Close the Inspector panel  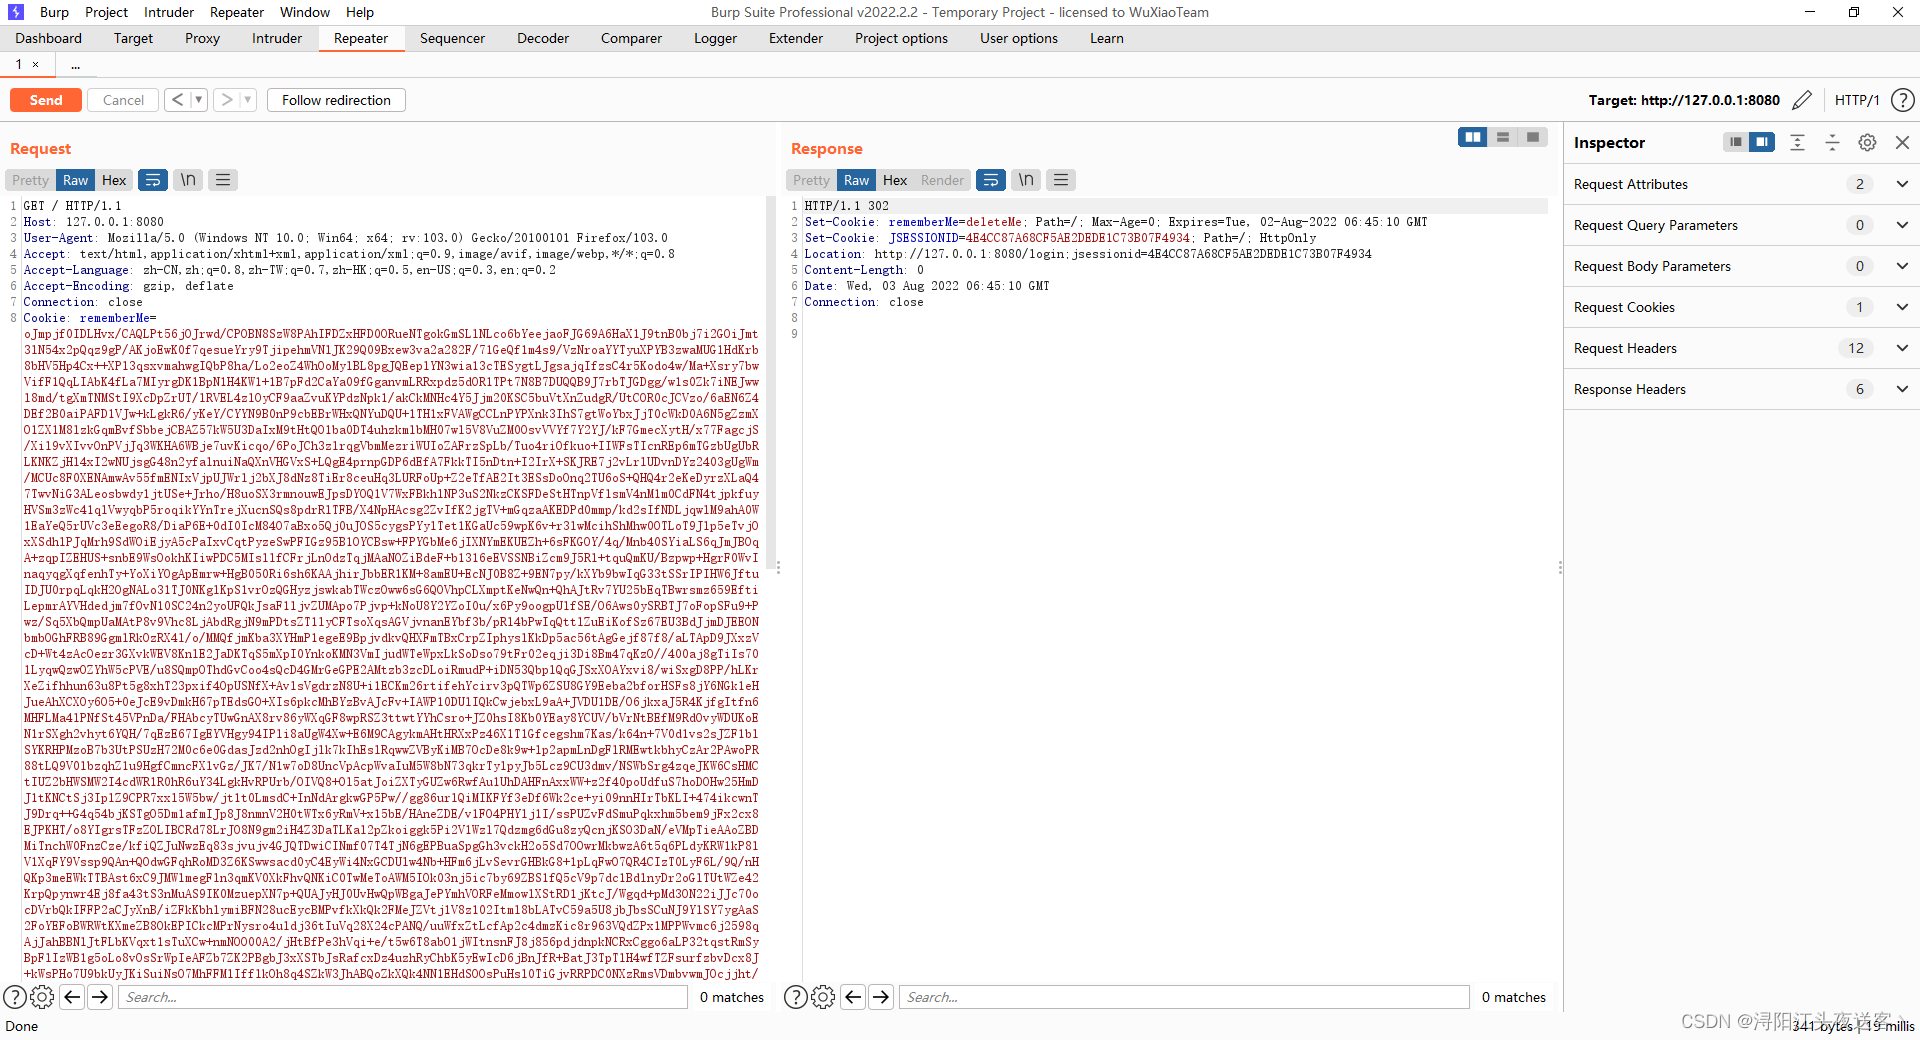pyautogui.click(x=1903, y=143)
